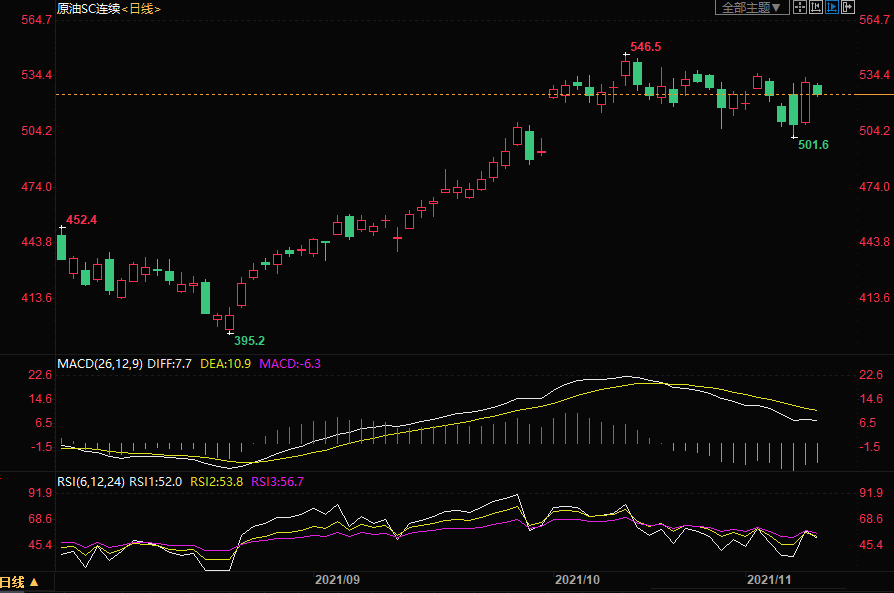
Task: Click the 2021/09 date on time axis
Action: (337, 579)
